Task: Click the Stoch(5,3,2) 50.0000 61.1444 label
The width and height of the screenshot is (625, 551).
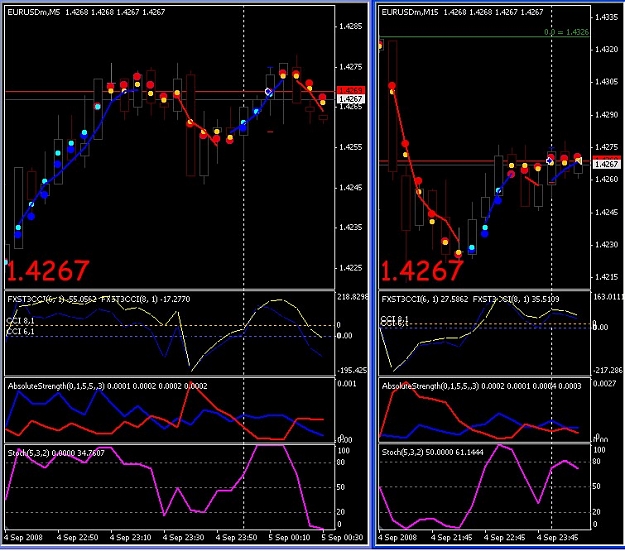Action: [x=432, y=452]
